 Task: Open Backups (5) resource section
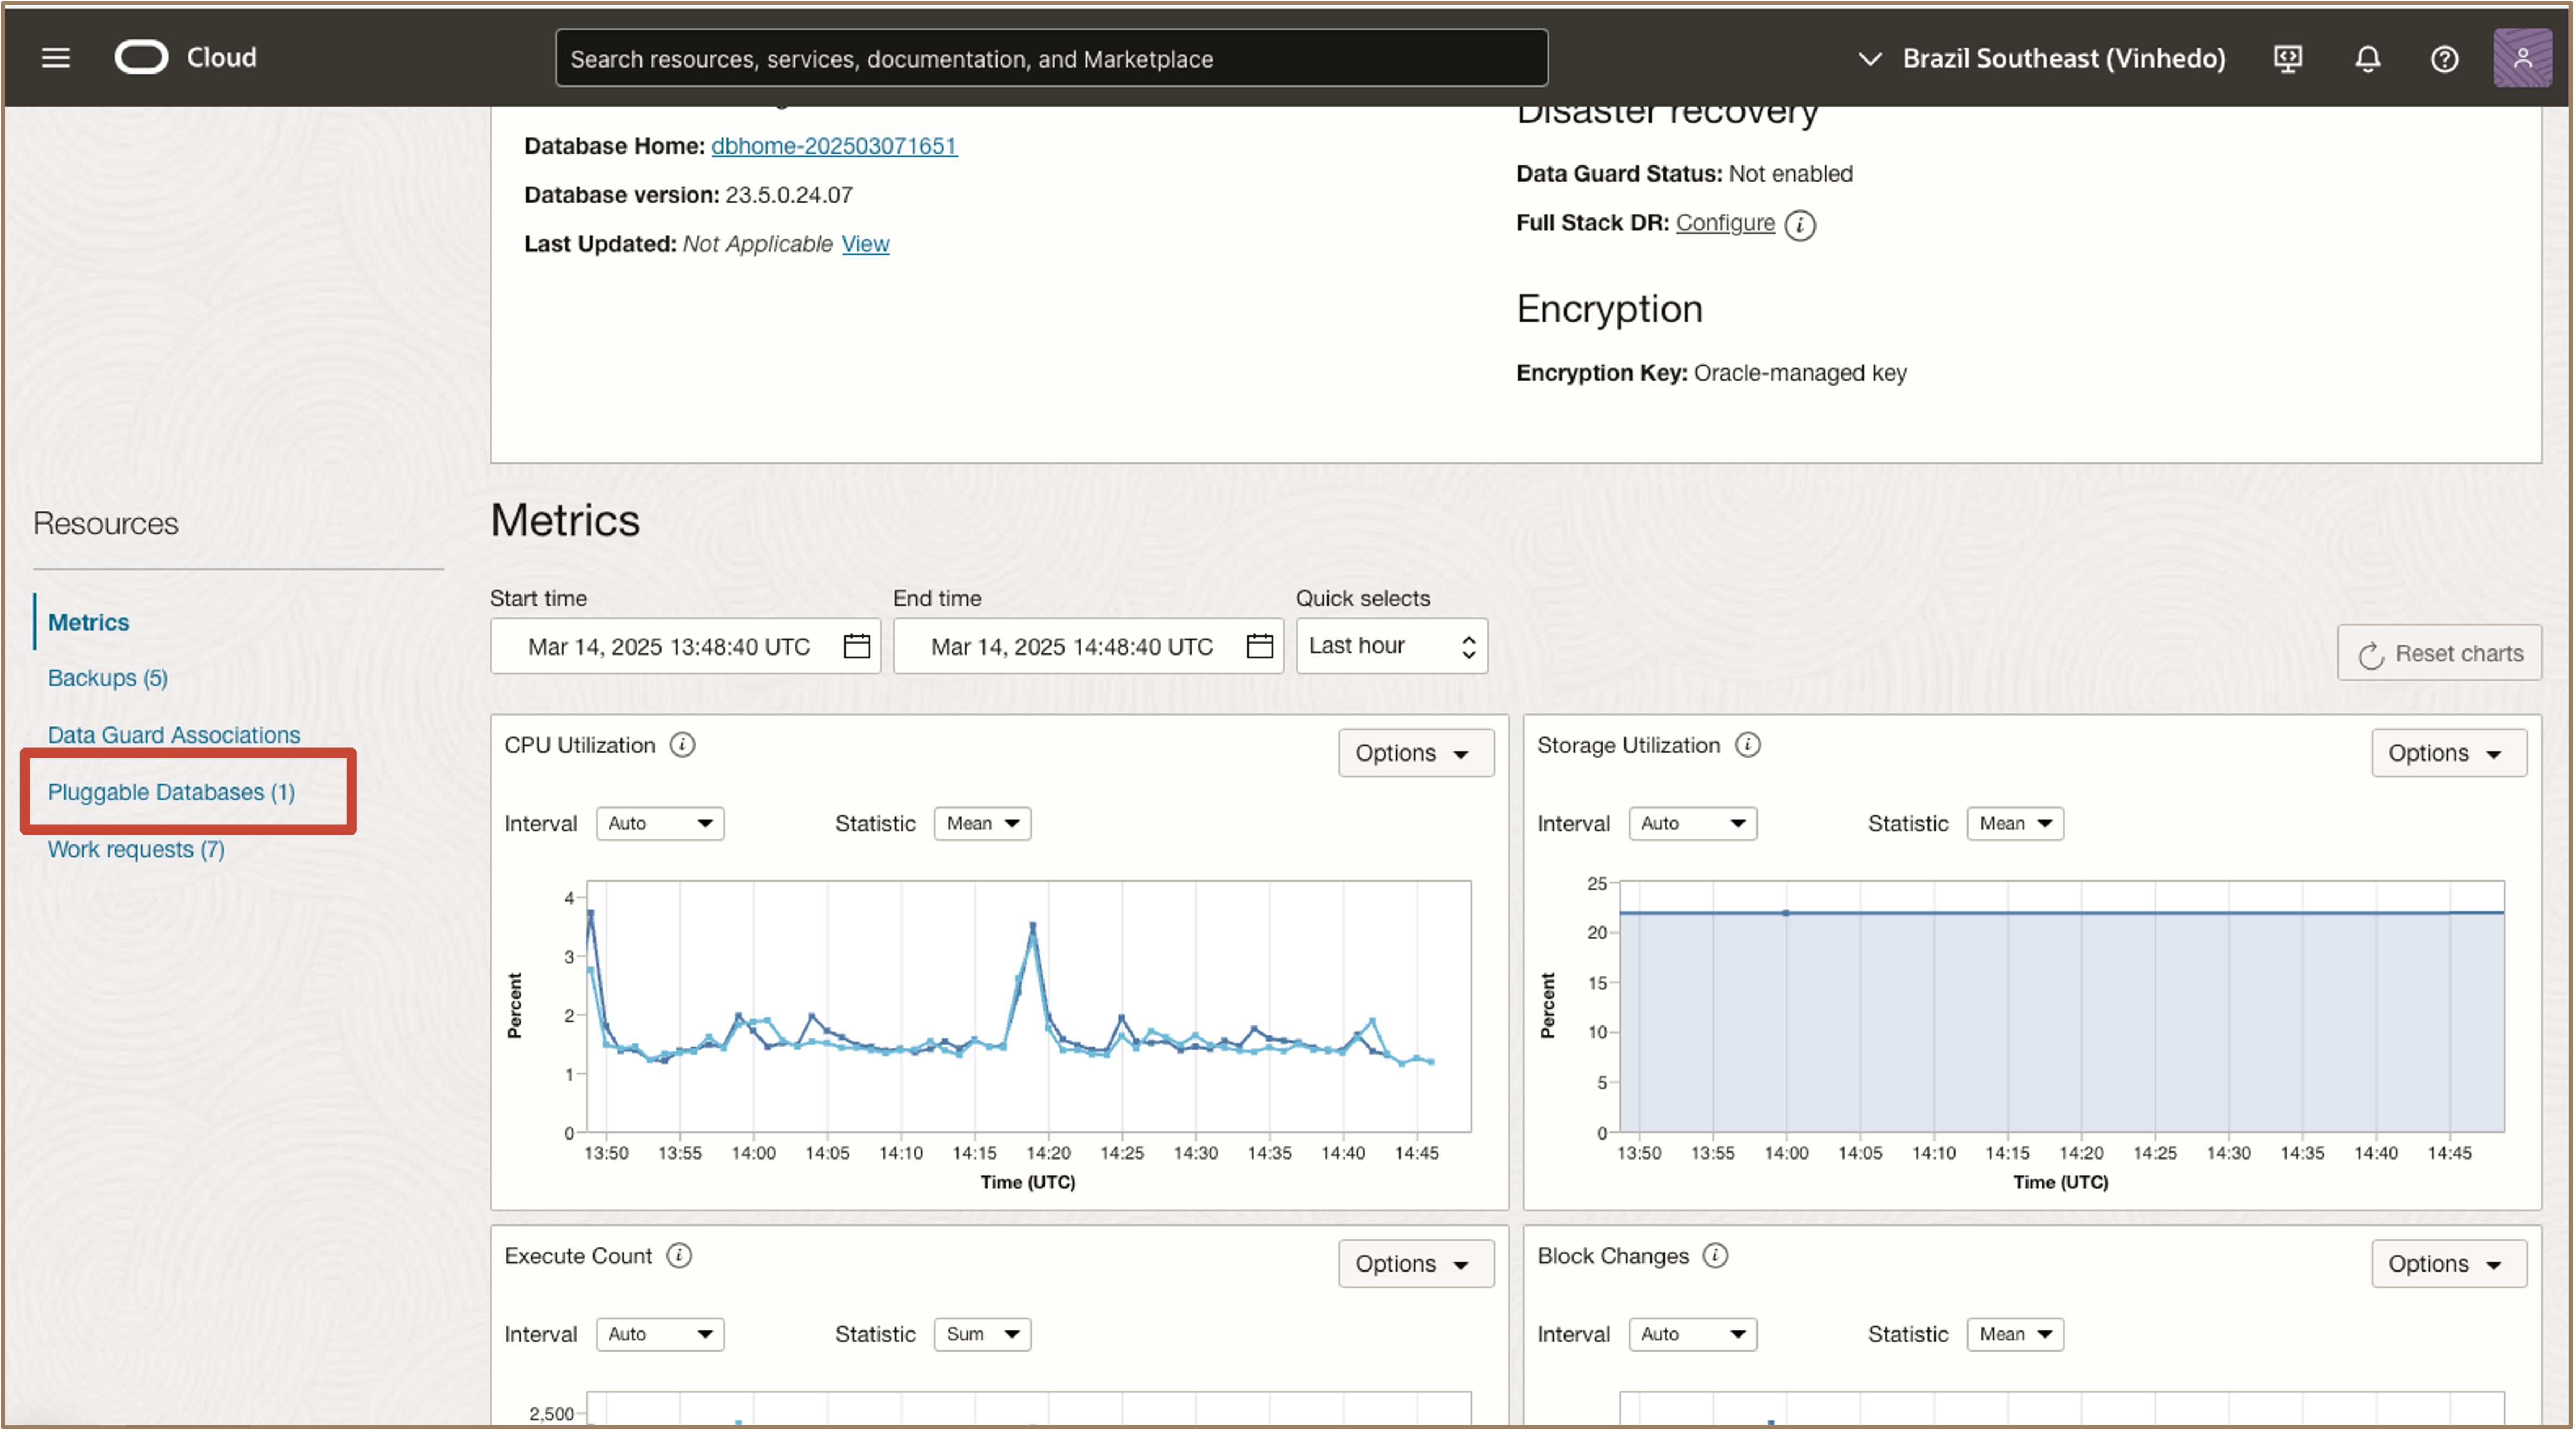pyautogui.click(x=108, y=678)
